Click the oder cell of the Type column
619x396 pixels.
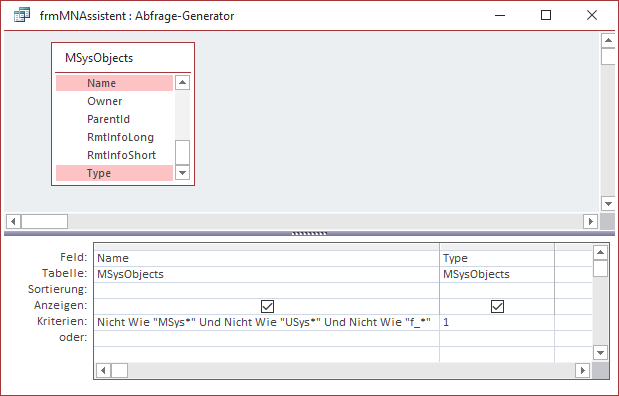pos(497,338)
